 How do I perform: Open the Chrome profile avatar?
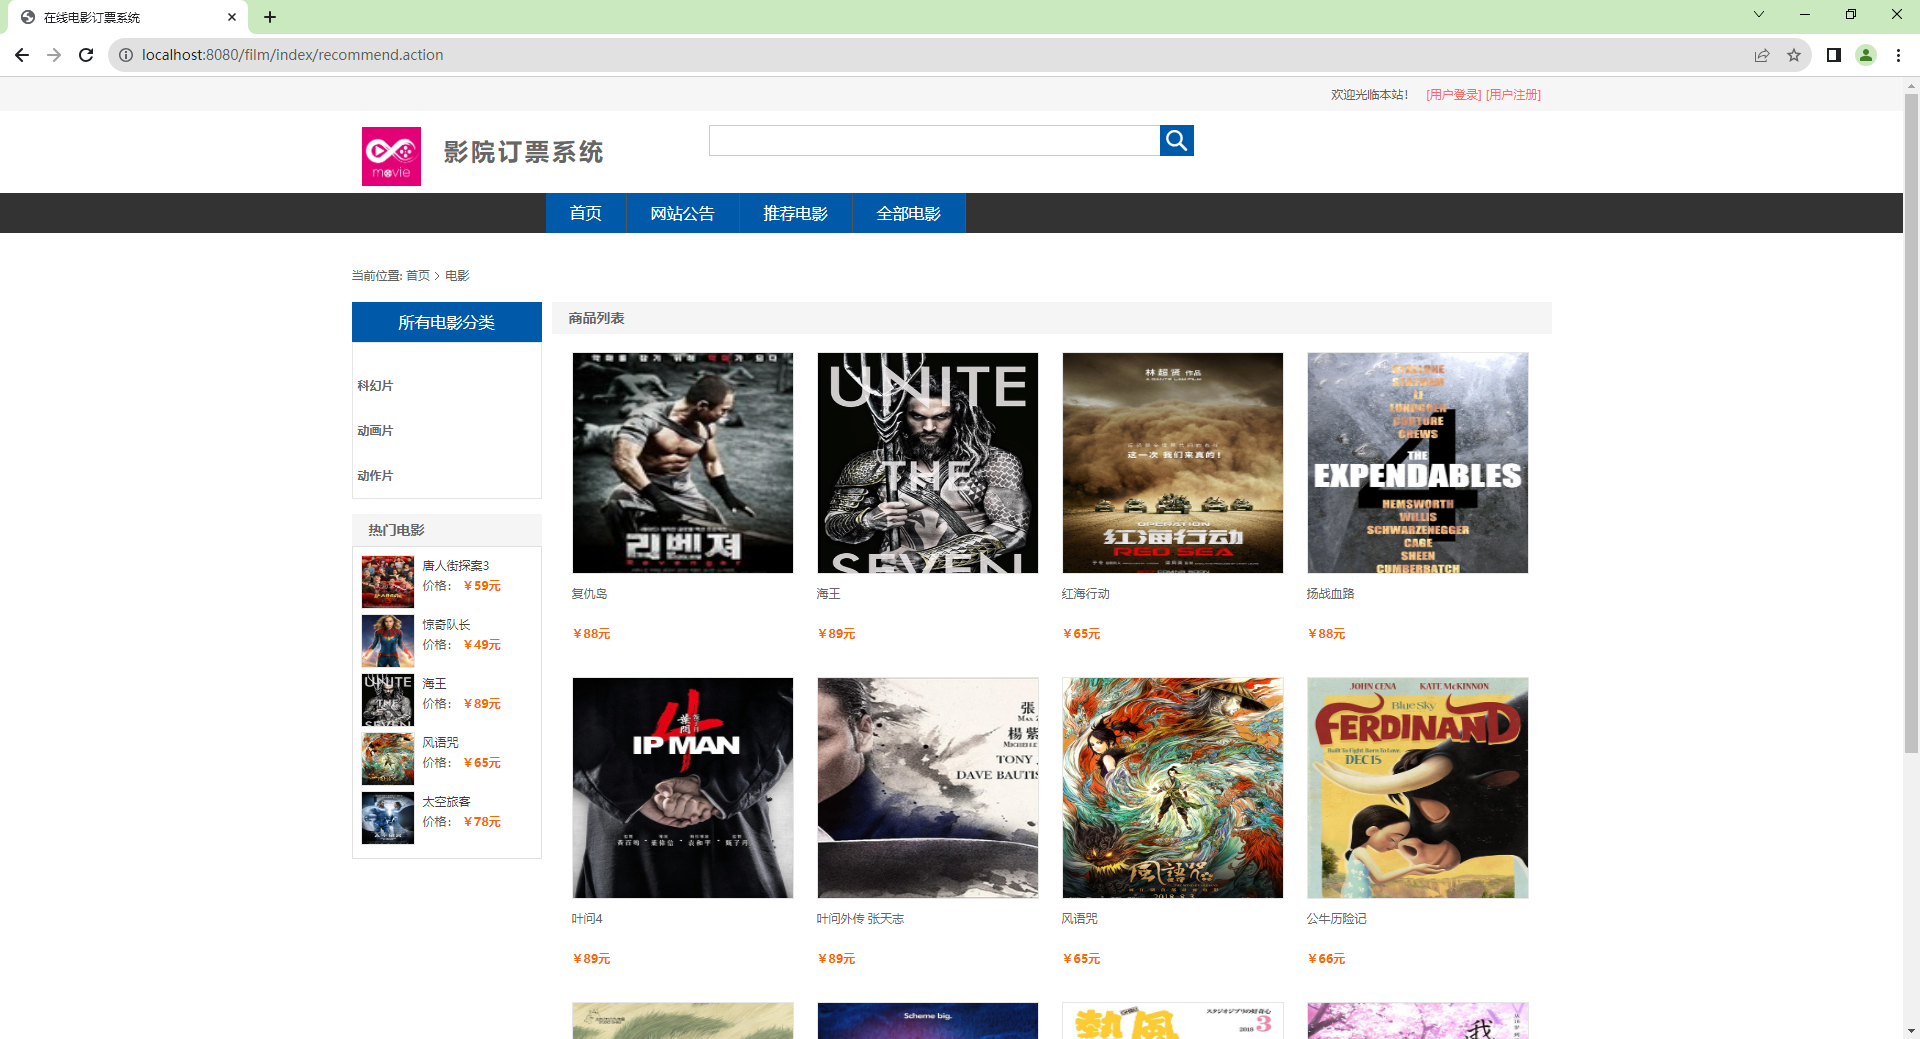coord(1866,55)
